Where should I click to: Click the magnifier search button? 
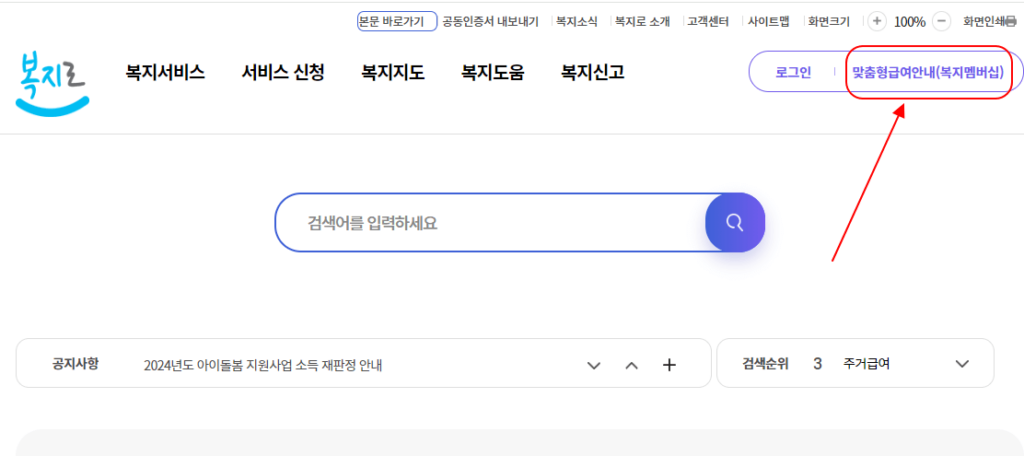735,223
